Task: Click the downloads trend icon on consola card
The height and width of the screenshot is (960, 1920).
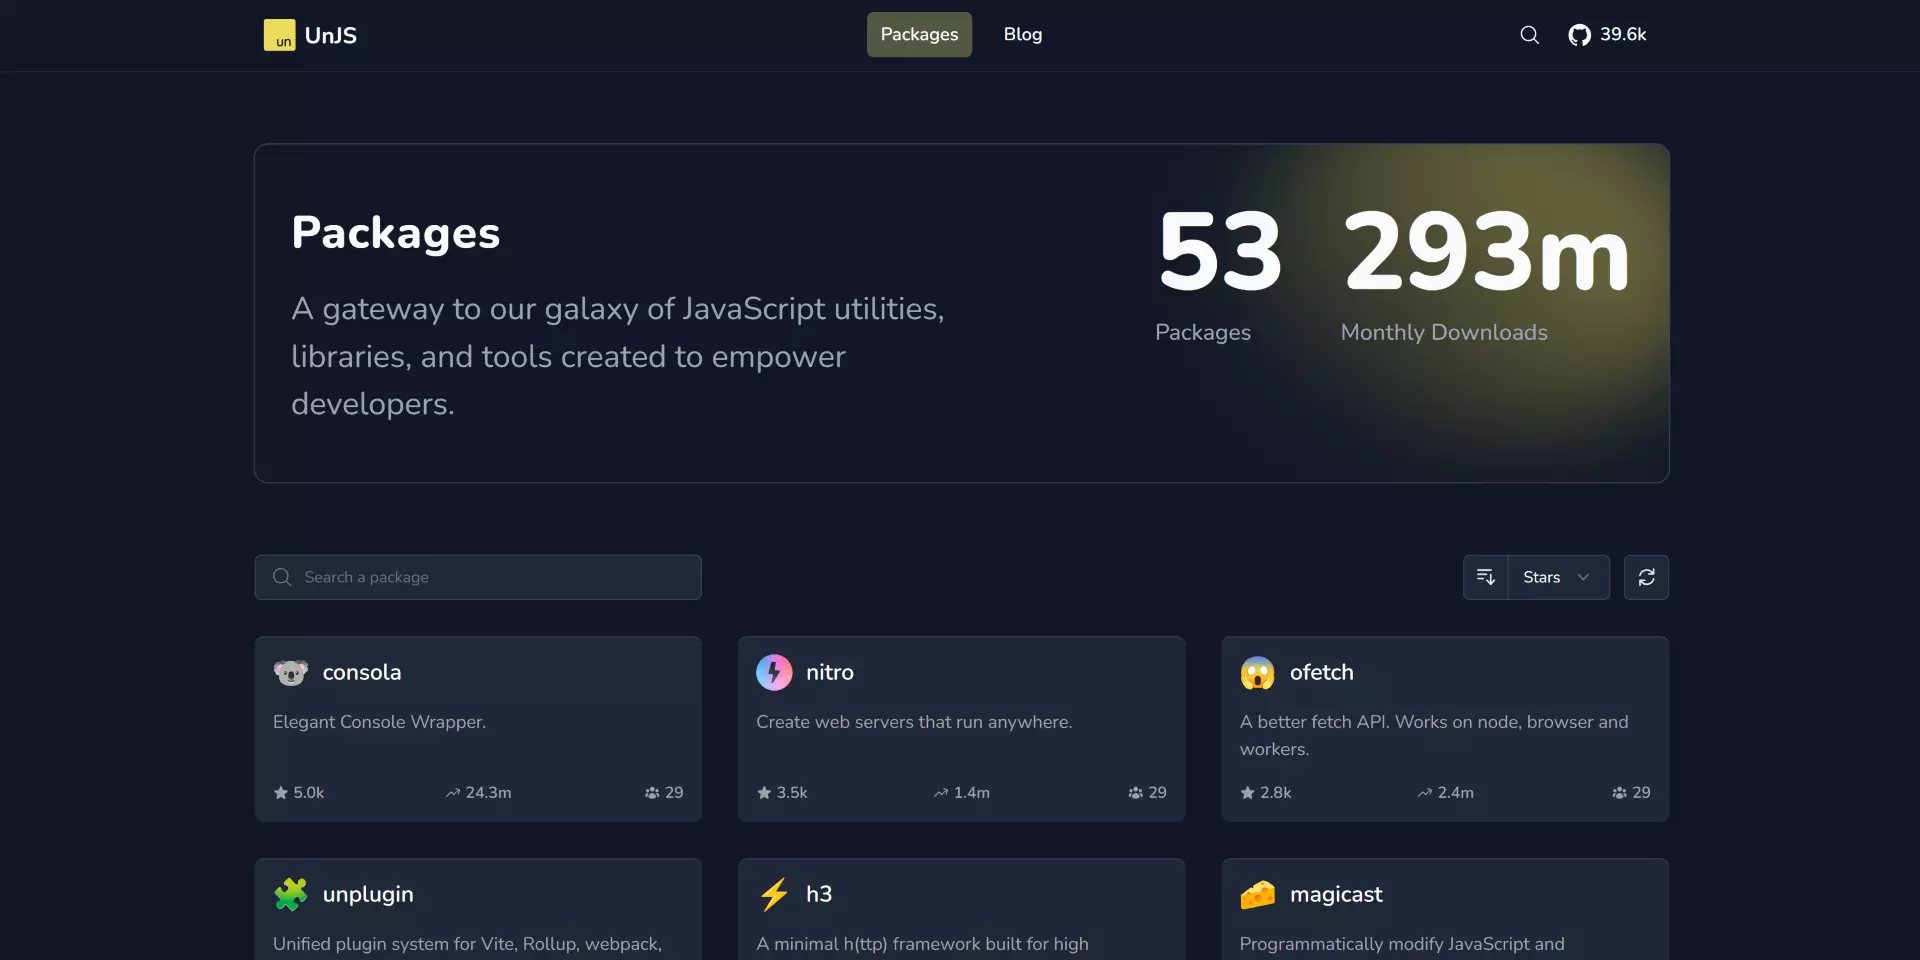Action: 452,792
